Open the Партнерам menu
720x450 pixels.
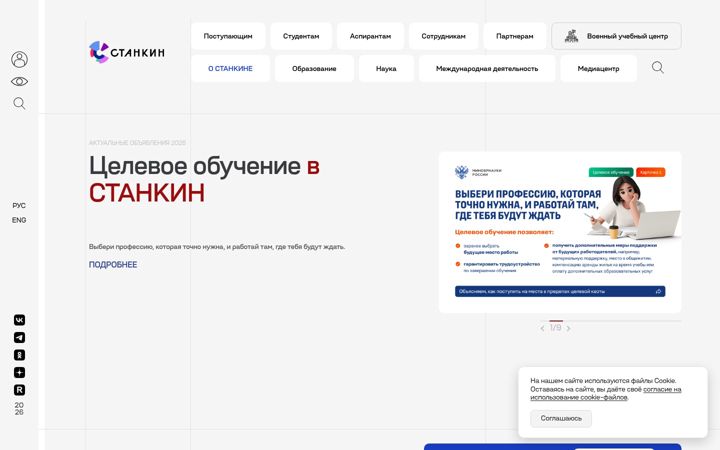515,36
